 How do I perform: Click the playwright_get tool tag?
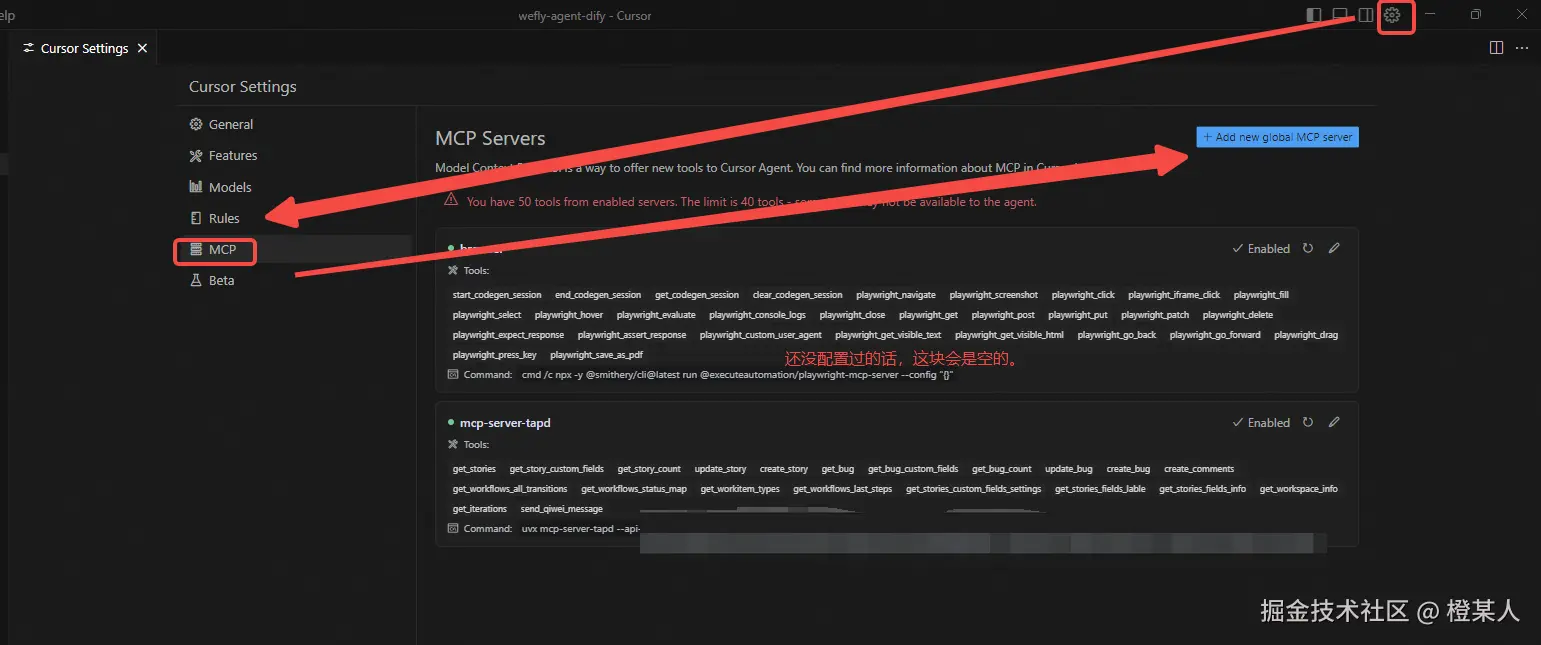928,315
